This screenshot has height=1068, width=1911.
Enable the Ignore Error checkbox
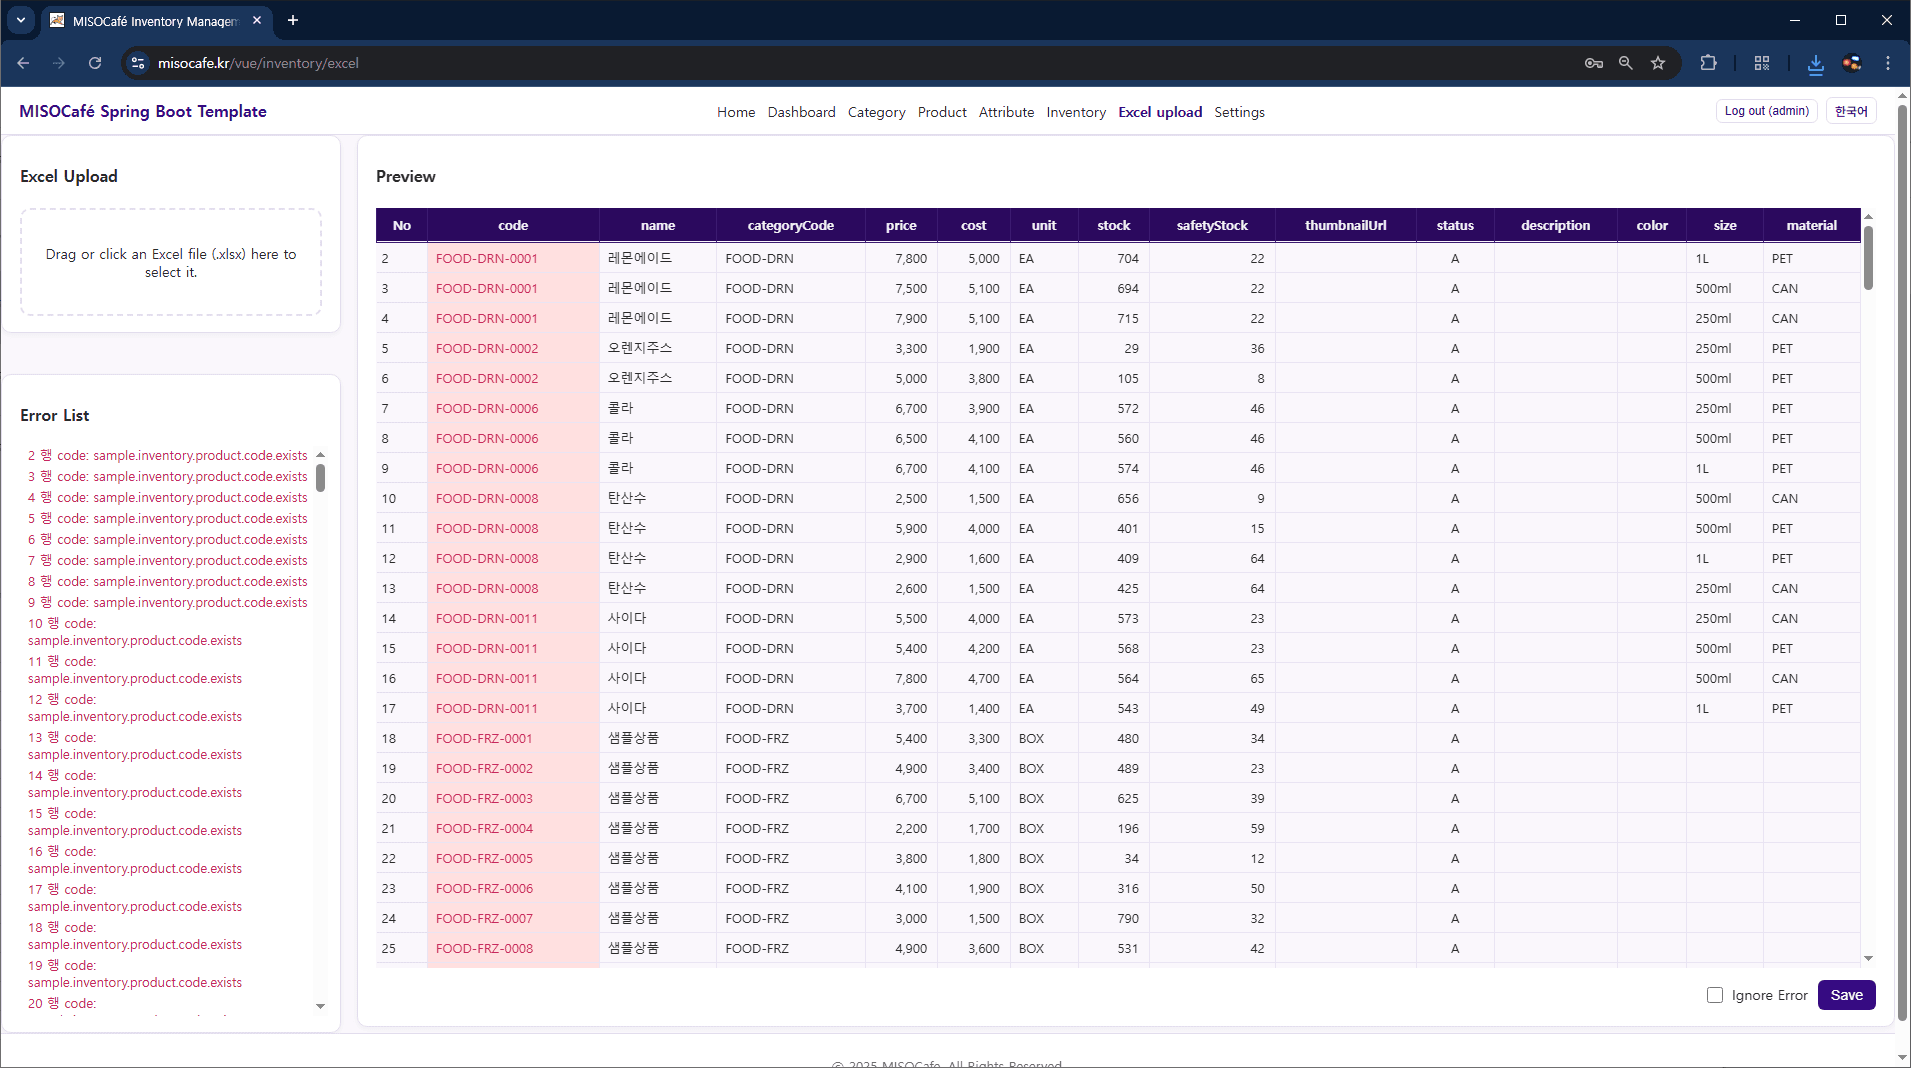tap(1714, 995)
